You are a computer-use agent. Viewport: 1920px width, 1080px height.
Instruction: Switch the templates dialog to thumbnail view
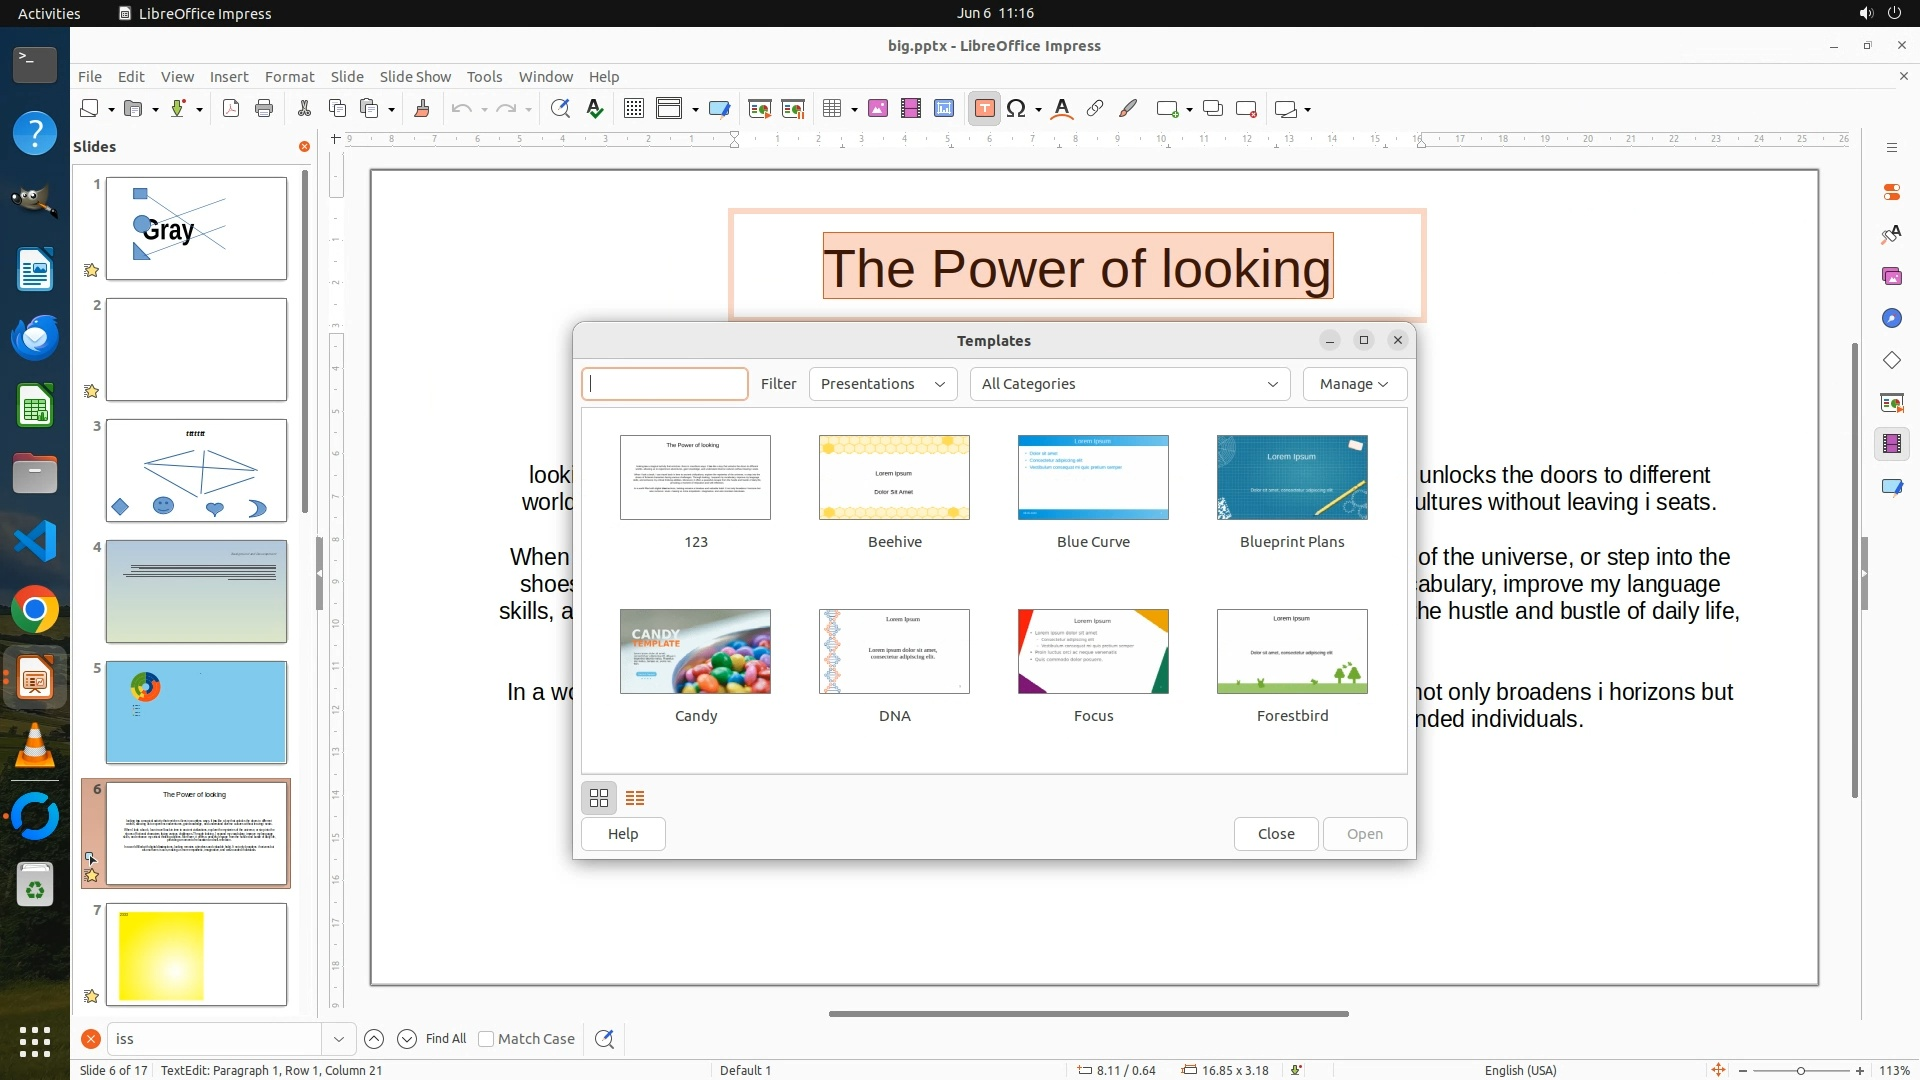point(599,798)
